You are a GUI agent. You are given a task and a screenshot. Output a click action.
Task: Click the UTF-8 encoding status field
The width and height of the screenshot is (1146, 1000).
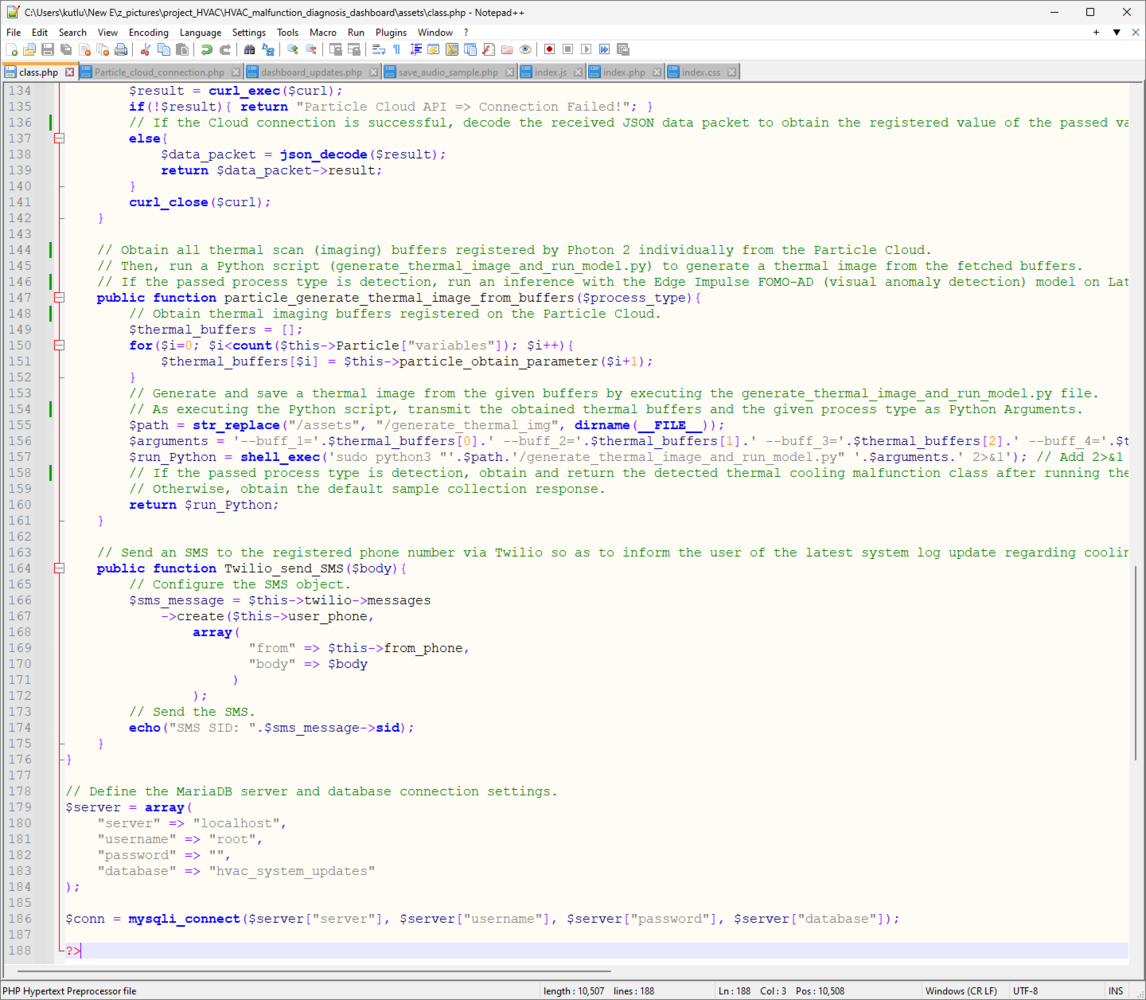(x=1025, y=991)
